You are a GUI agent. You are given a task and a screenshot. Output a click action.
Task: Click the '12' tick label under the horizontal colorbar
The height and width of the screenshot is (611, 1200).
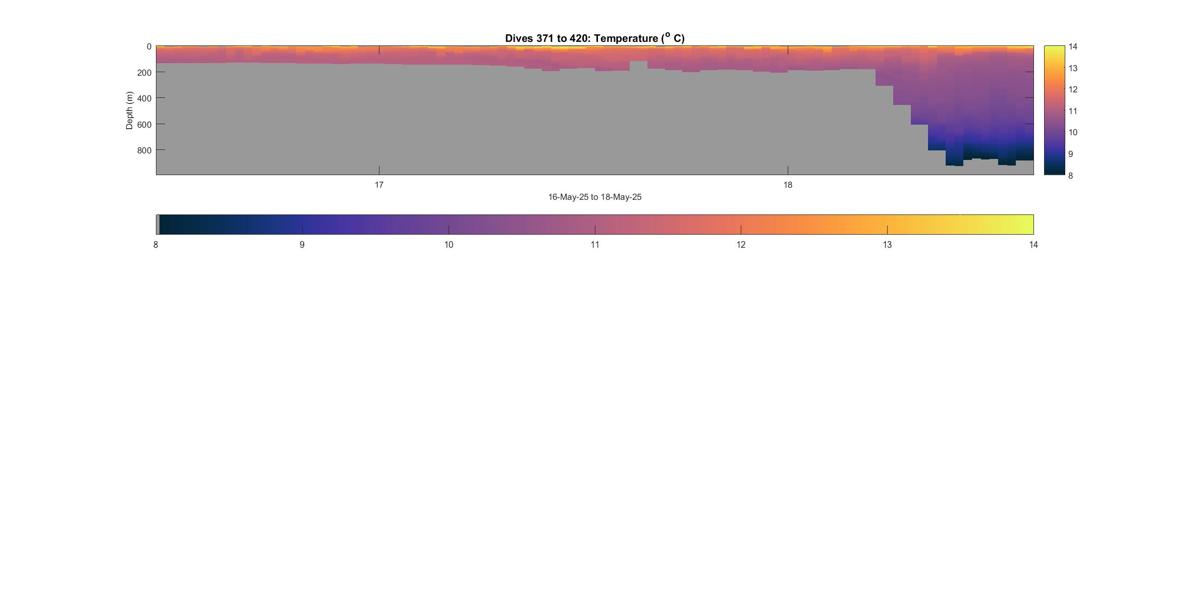coord(741,245)
